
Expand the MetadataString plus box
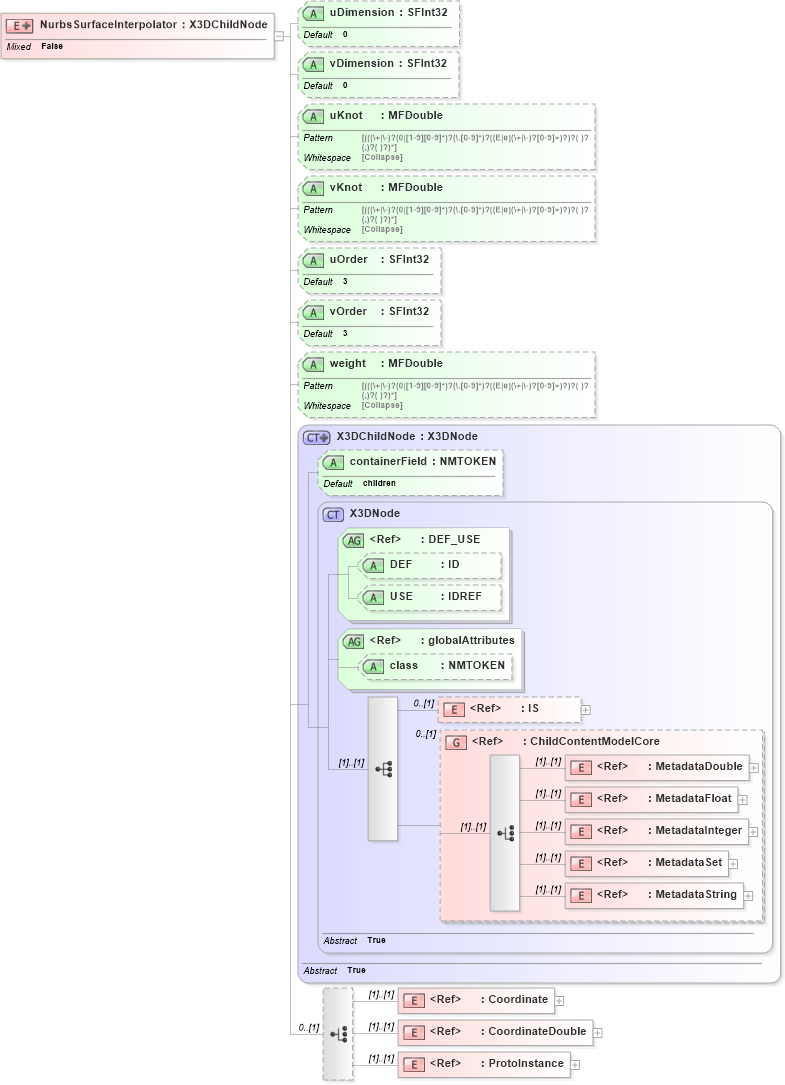748,896
